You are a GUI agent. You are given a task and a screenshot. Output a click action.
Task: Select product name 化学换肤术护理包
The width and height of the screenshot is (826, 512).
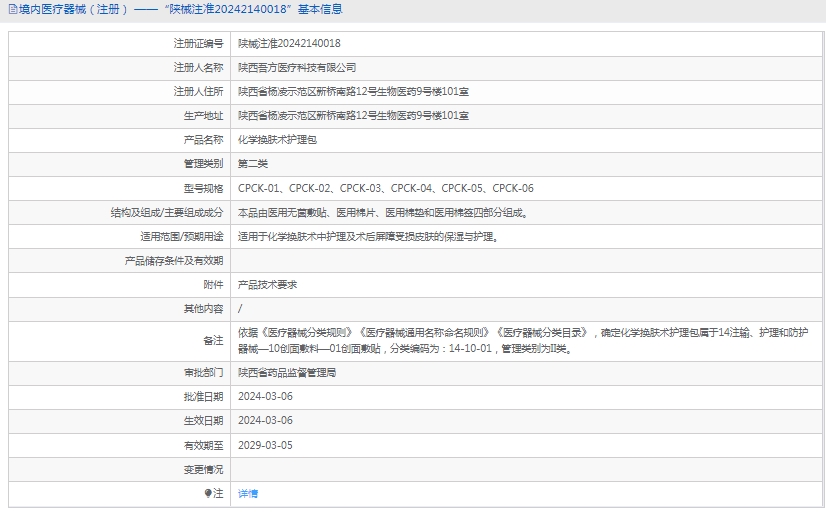277,140
